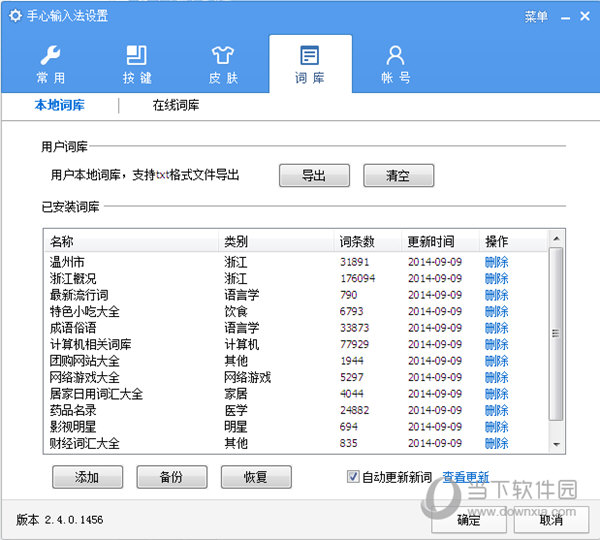Select the 计算机相关词库 row name
The image size is (600, 540).
coord(90,344)
